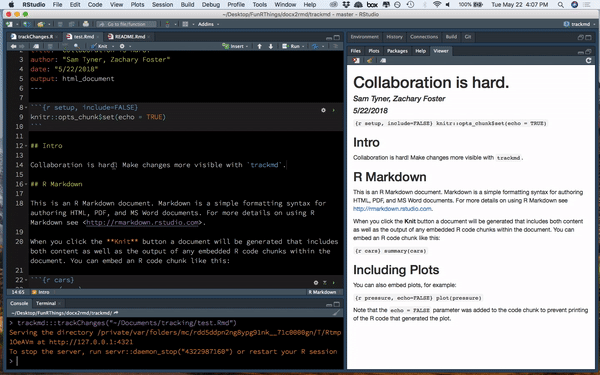600x375 pixels.
Task: Click the Go back arrow in the editor toolbar
Action: pos(13,46)
